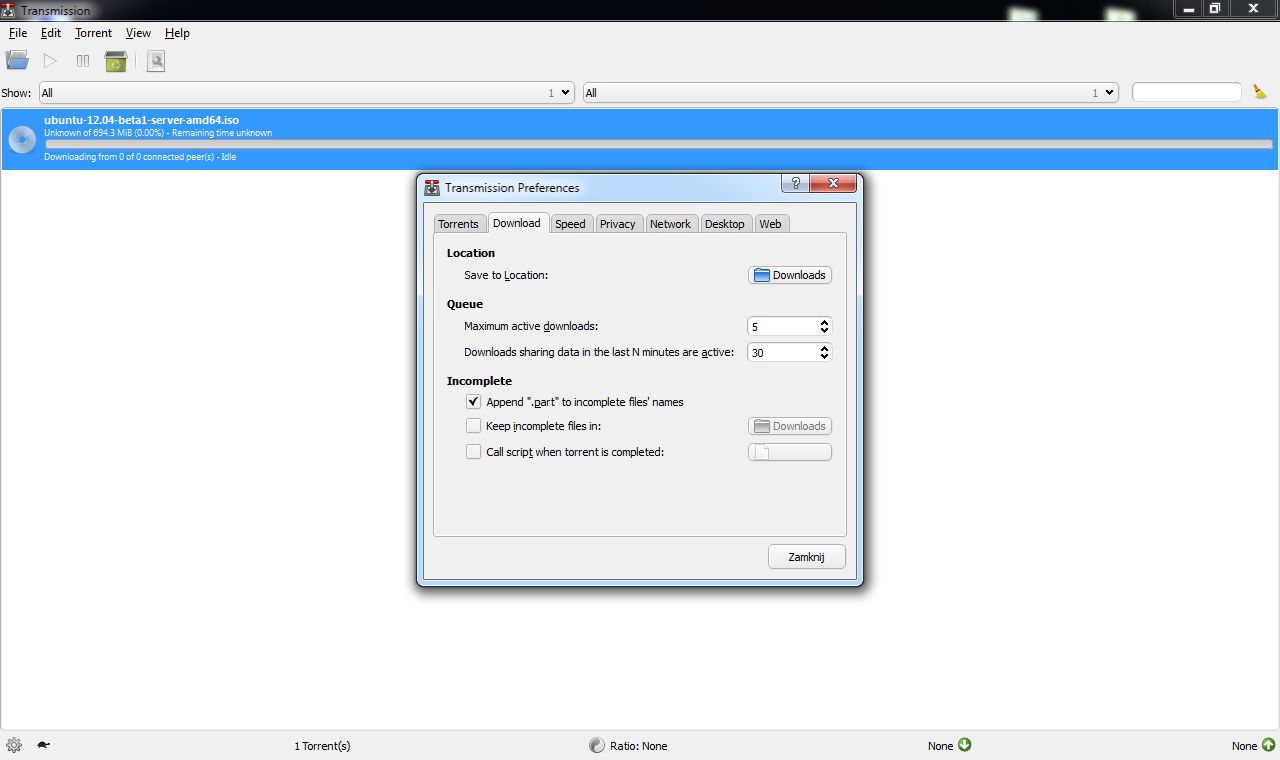The width and height of the screenshot is (1280, 760).
Task: Click the Unknown of 694.3 MiB status line
Action: tap(158, 133)
